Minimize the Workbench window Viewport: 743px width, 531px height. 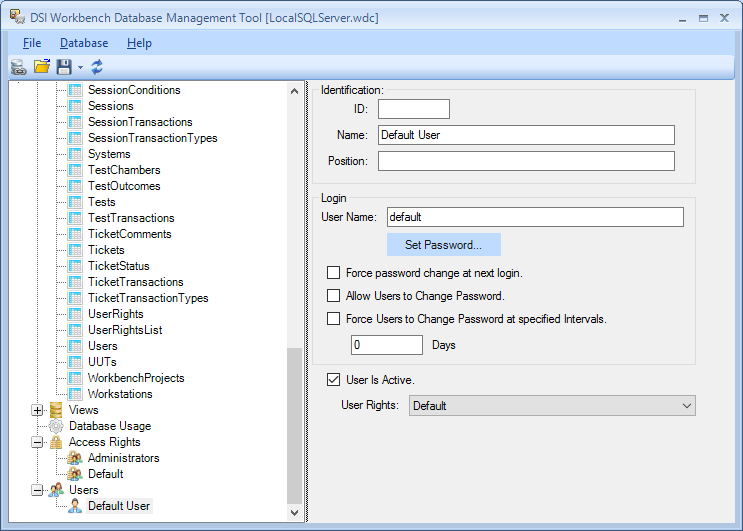682,18
